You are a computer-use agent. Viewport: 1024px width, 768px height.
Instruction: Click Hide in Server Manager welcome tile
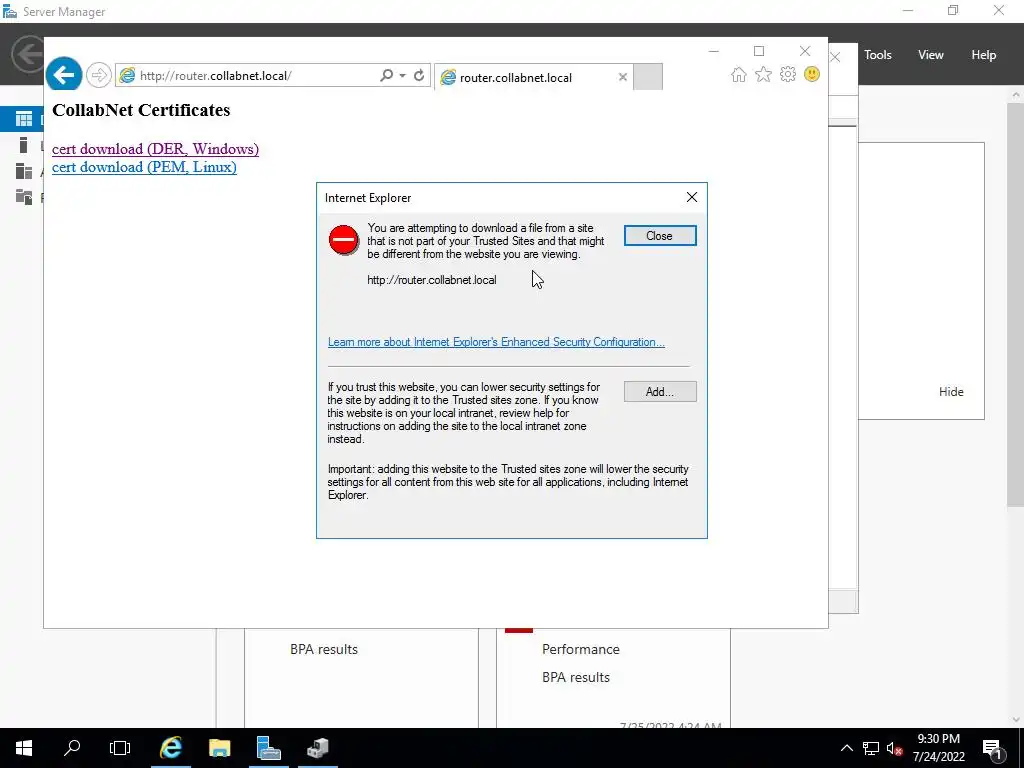951,392
